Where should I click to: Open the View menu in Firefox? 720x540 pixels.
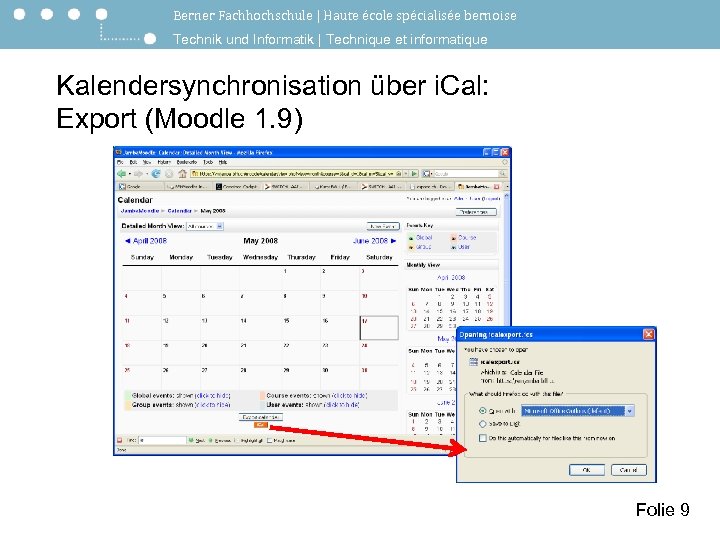pos(147,162)
